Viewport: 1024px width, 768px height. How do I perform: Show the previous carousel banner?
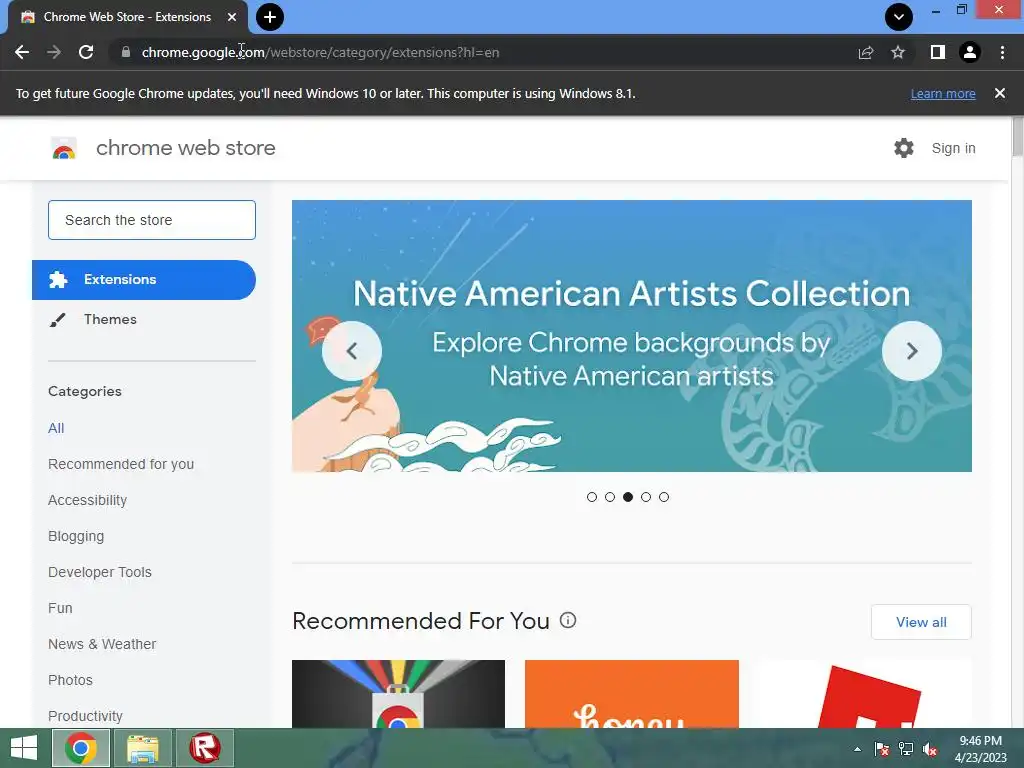tap(352, 351)
